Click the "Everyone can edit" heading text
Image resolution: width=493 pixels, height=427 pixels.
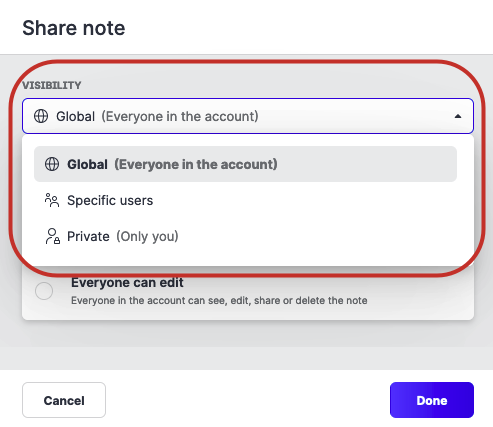(127, 283)
